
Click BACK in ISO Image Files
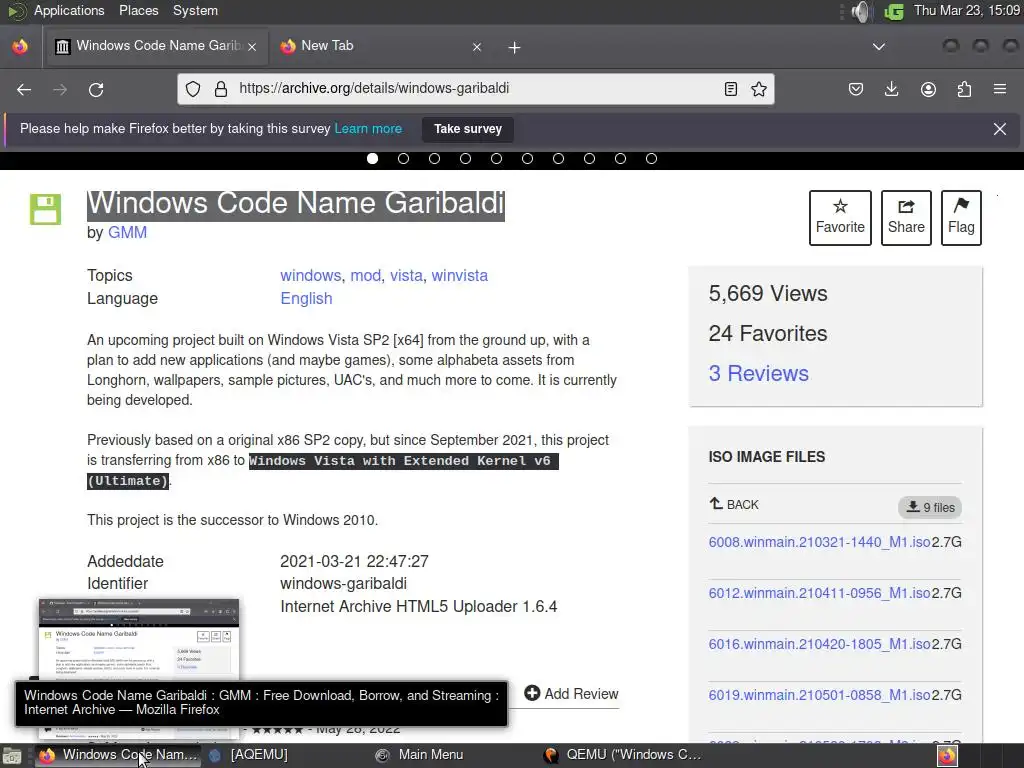(x=733, y=504)
